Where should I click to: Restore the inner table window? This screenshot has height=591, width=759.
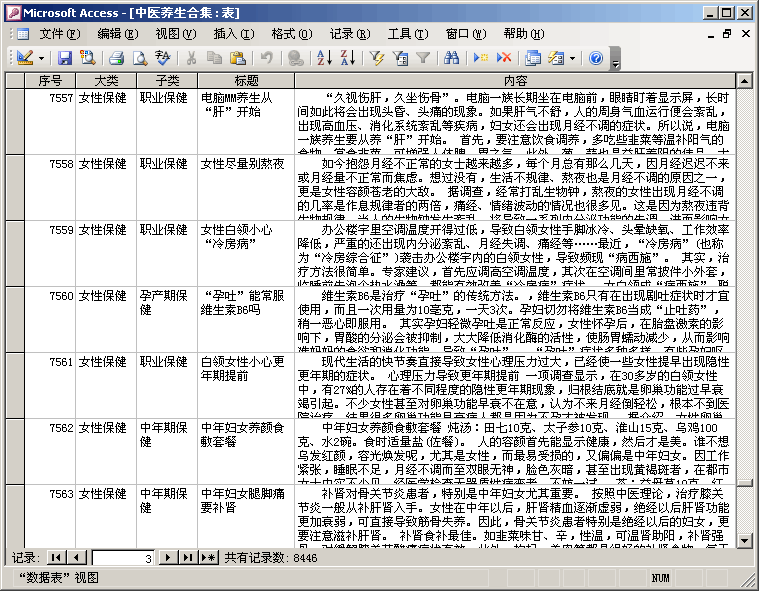(727, 33)
